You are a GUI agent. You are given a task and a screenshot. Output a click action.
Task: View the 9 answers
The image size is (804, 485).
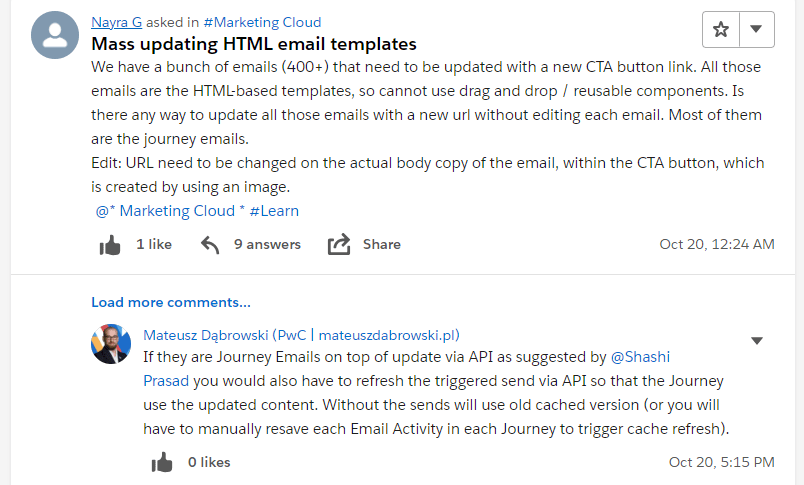(267, 244)
